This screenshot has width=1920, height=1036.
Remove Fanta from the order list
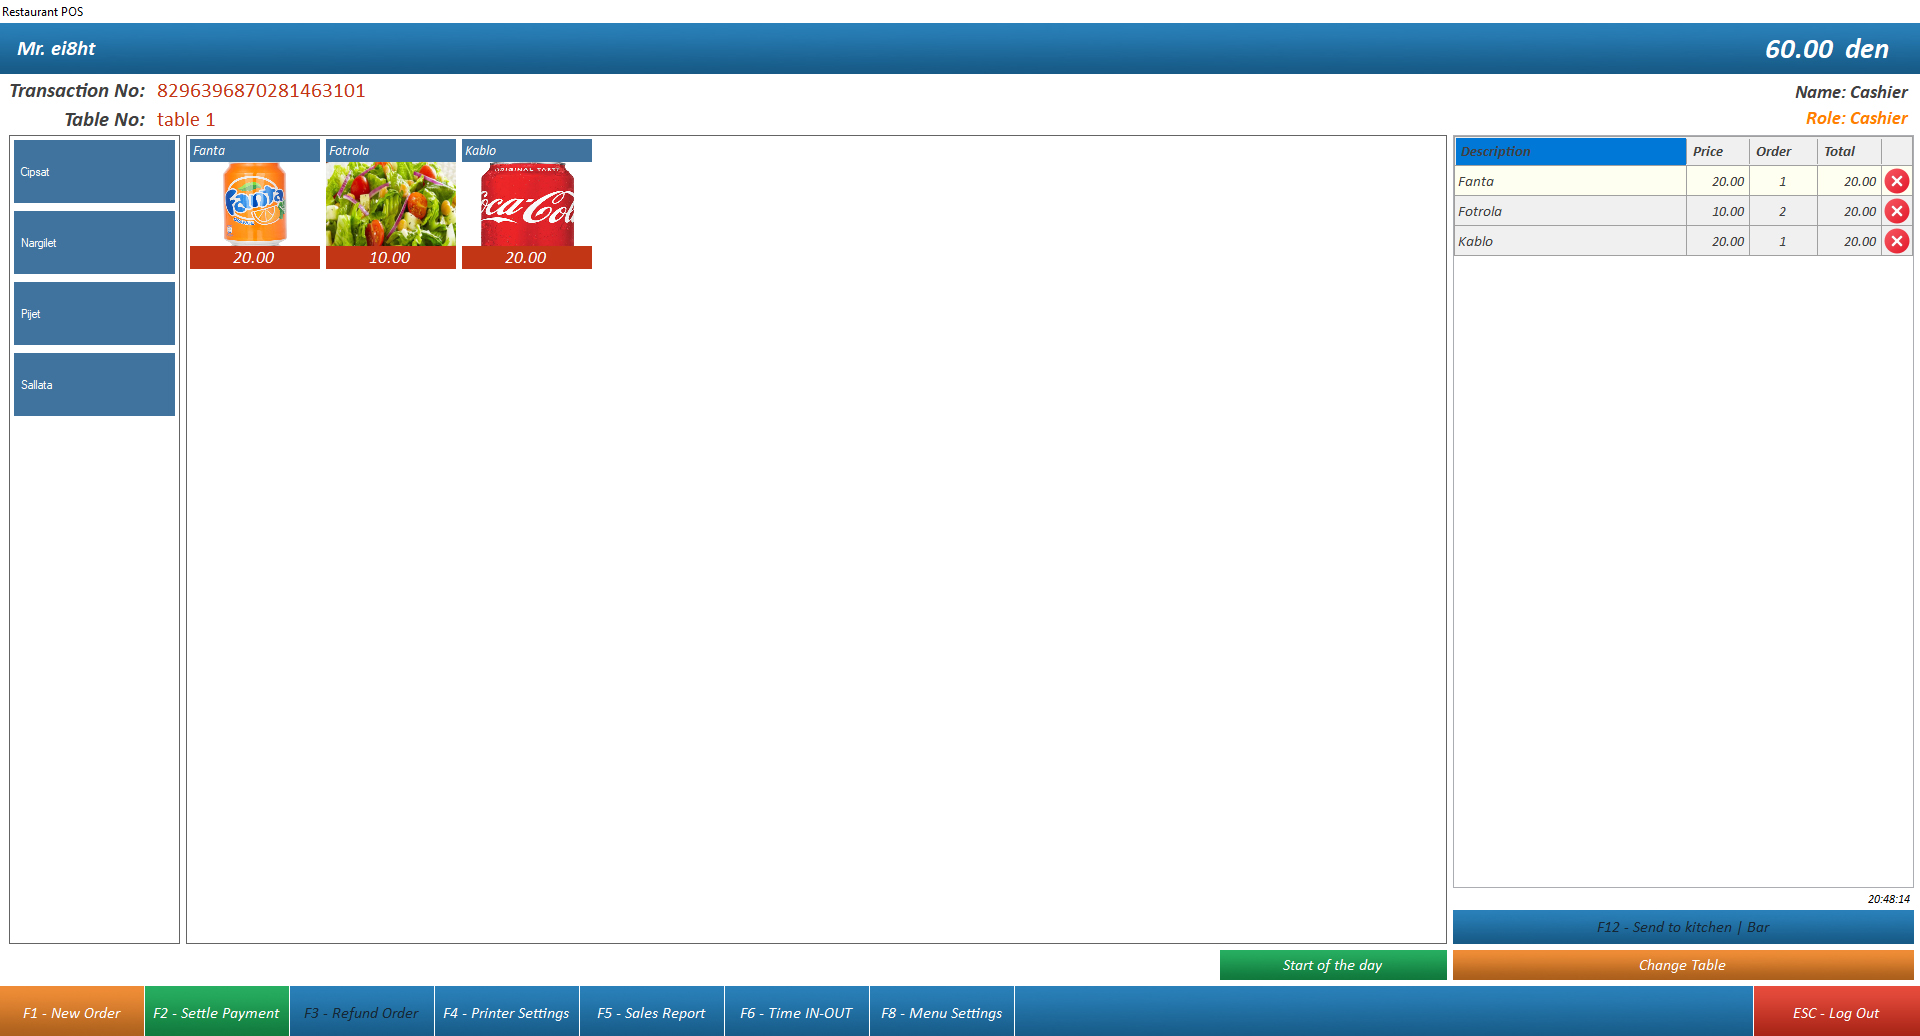1897,181
